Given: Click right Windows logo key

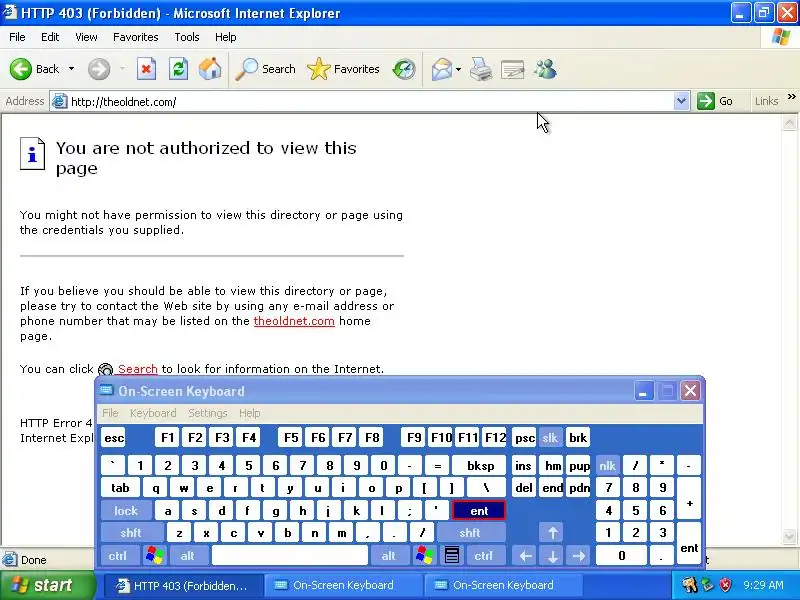Looking at the screenshot, I should [424, 556].
